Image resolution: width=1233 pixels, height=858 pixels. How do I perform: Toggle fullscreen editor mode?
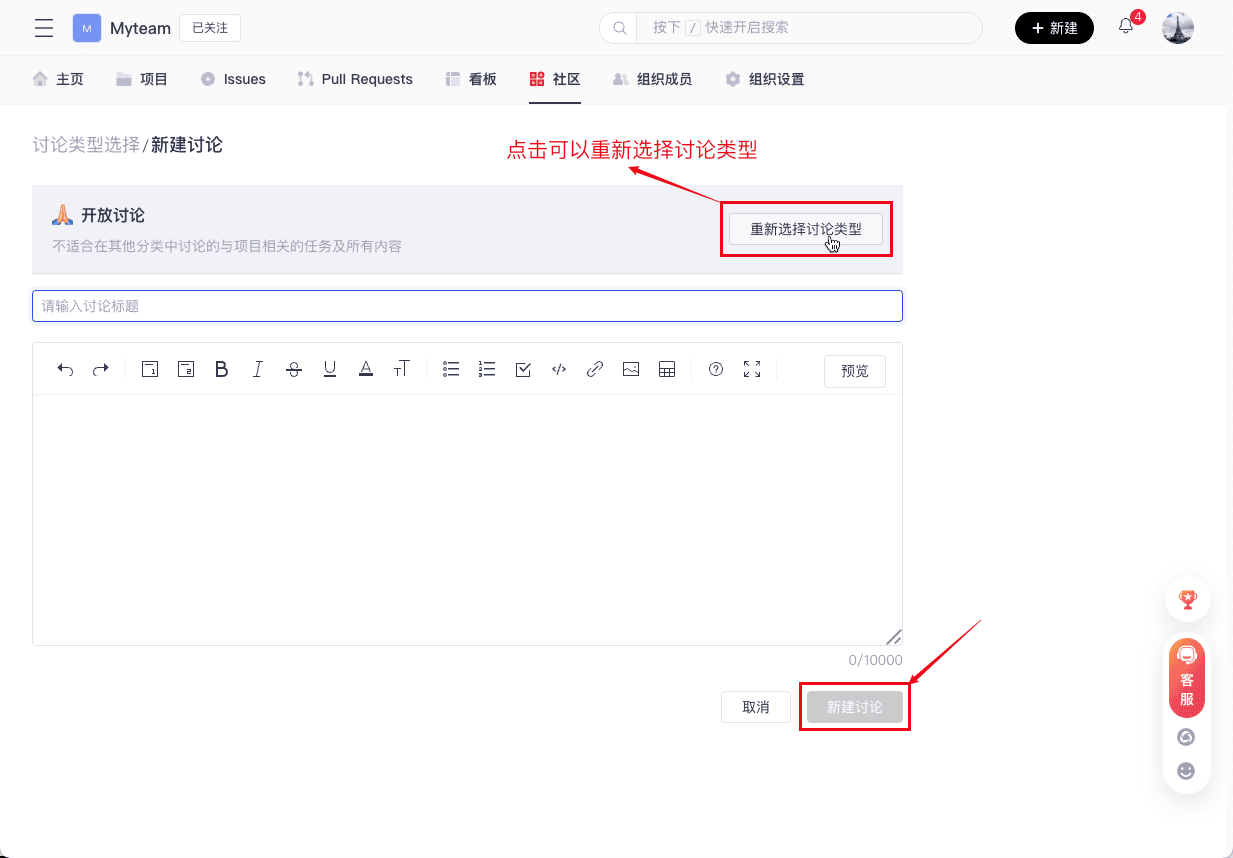tap(752, 370)
